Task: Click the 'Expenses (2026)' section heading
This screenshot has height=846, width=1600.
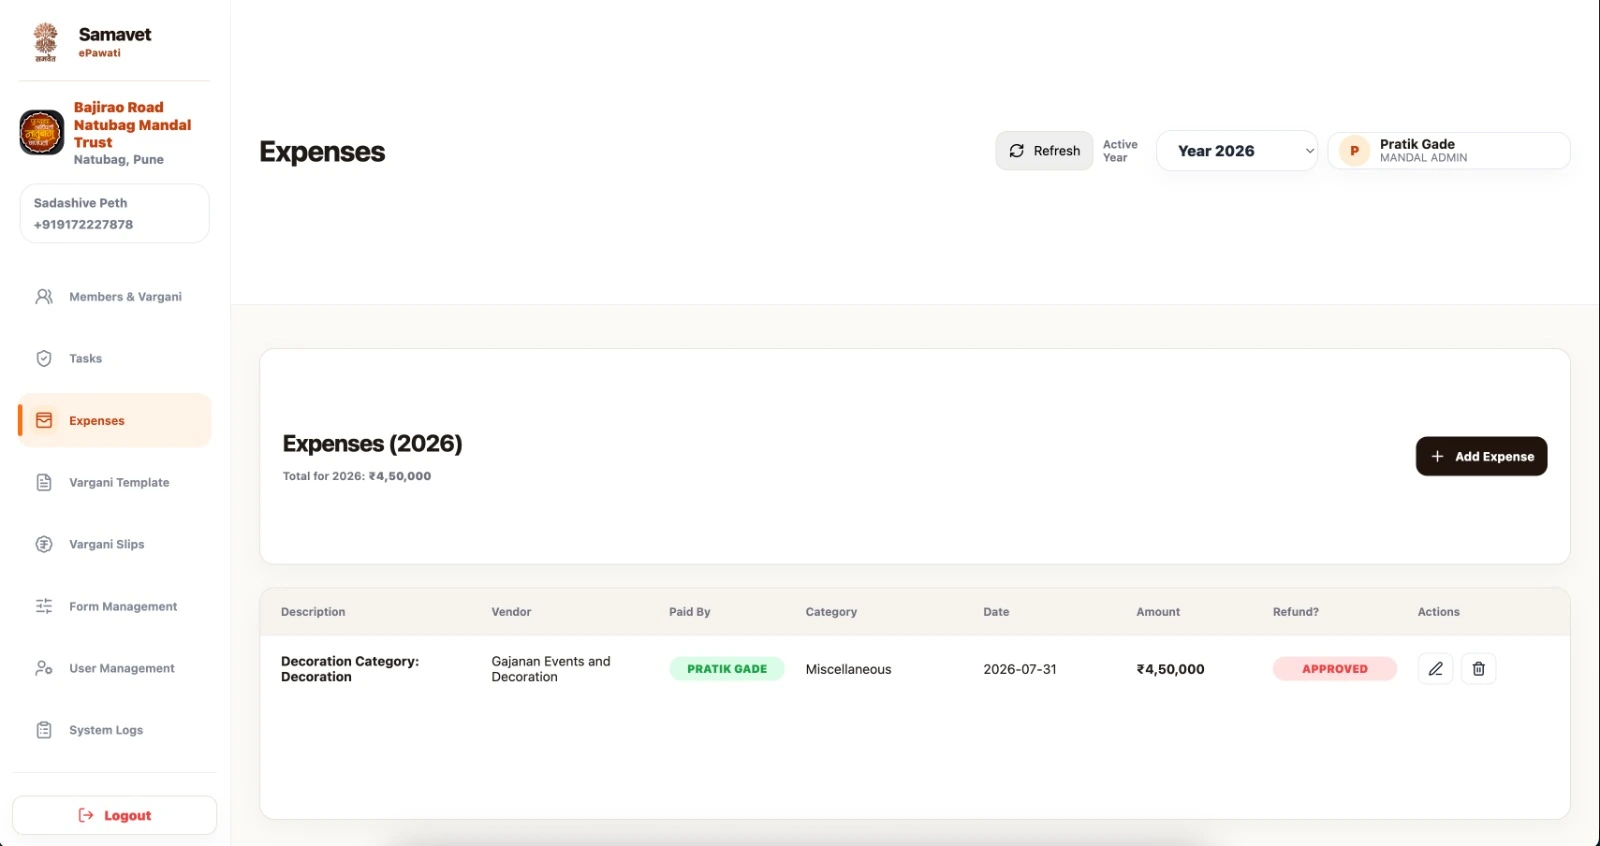Action: (372, 444)
